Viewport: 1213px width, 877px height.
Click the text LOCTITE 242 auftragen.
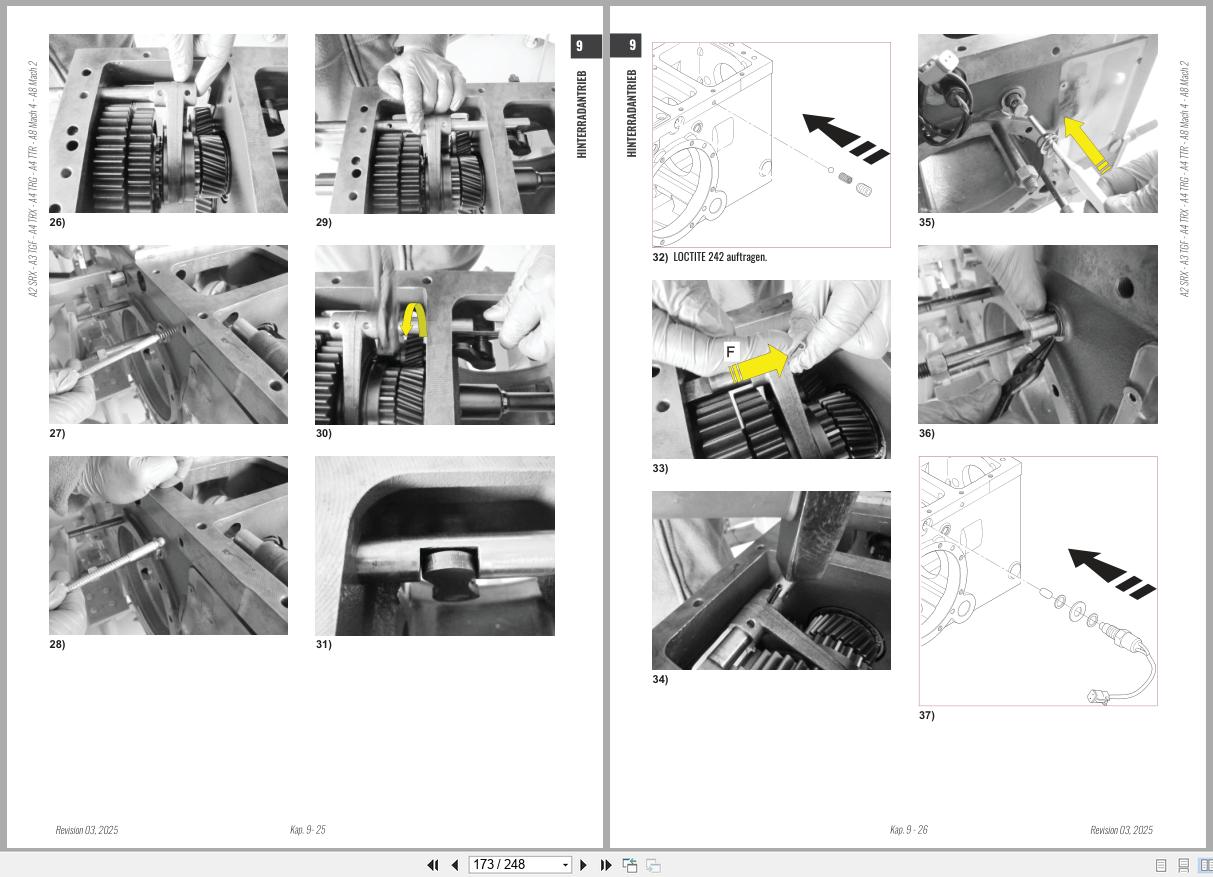[x=720, y=257]
